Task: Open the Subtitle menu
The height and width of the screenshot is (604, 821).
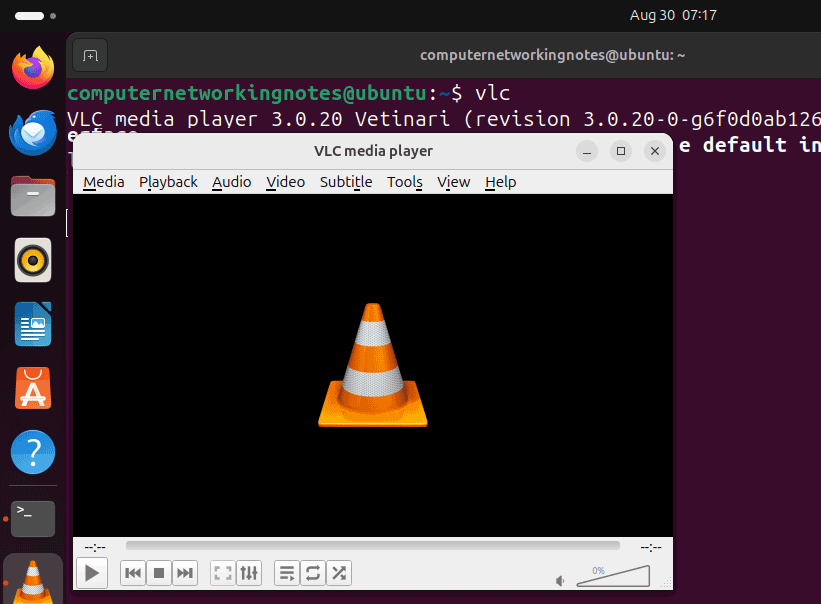Action: (x=346, y=182)
